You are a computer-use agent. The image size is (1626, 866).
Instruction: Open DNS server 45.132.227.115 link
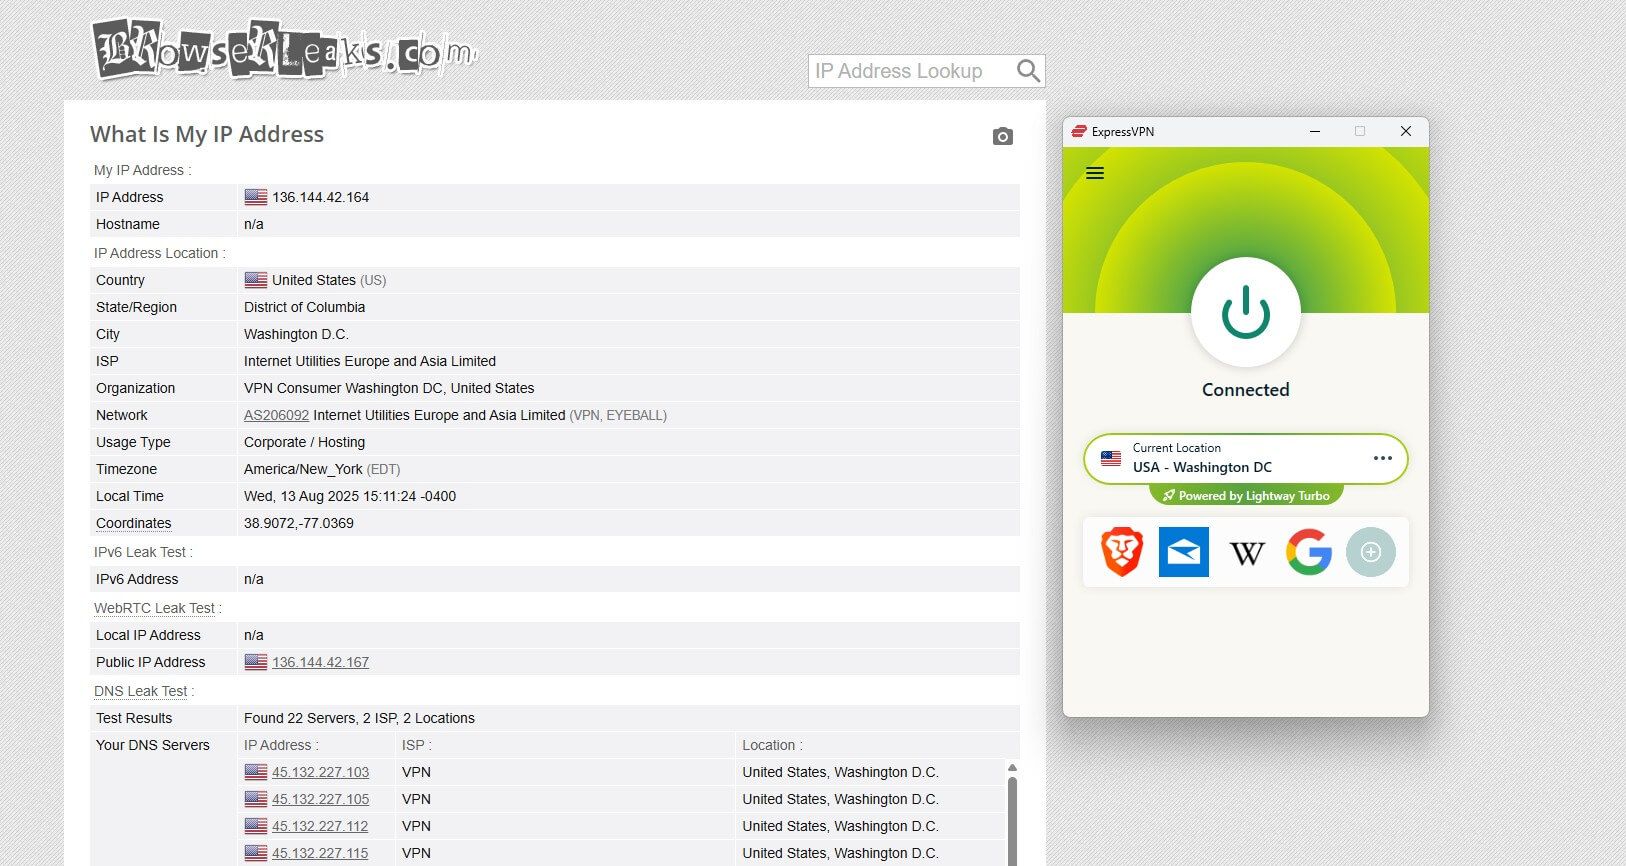point(320,853)
